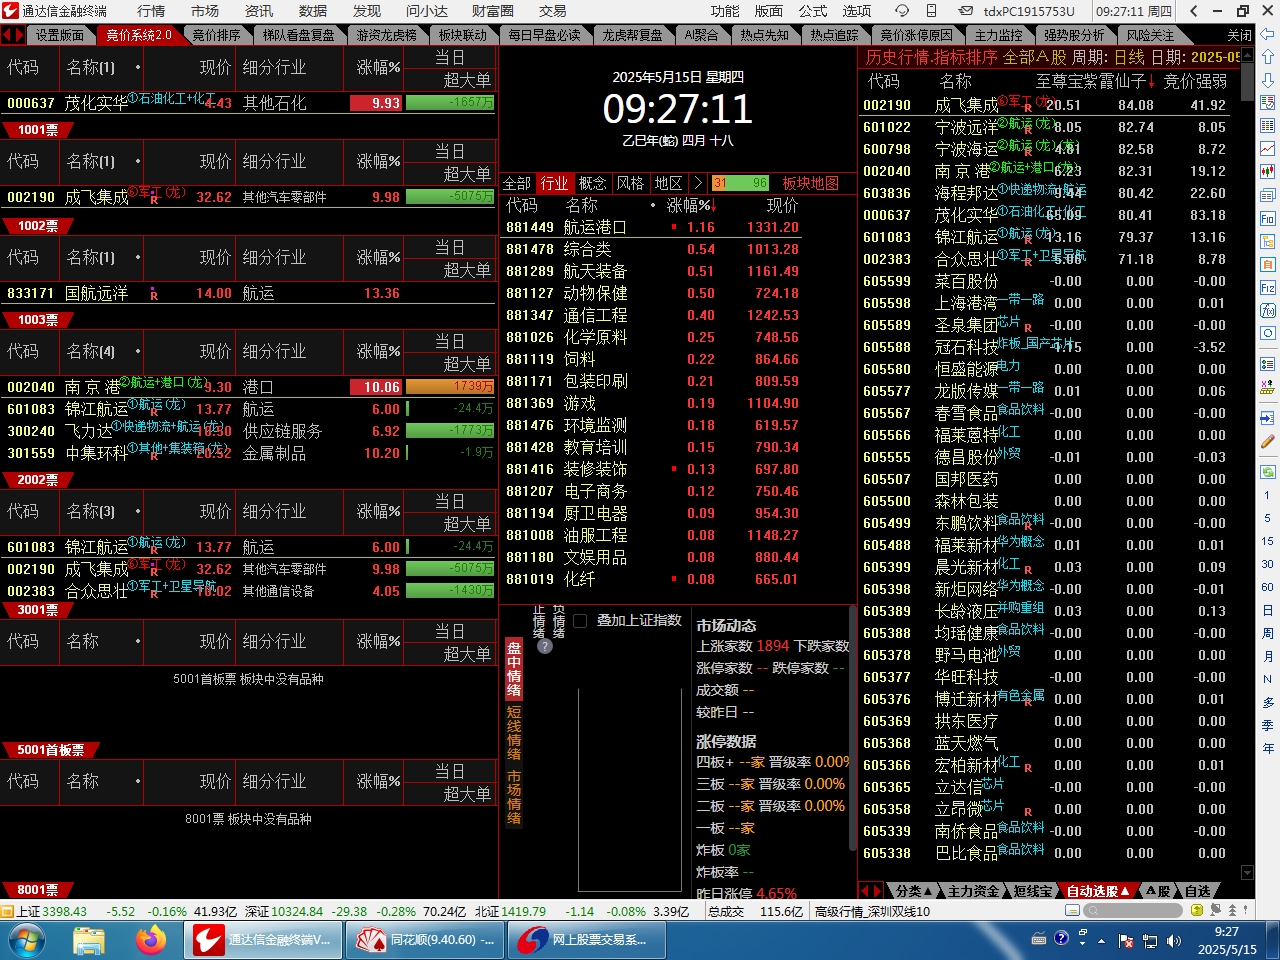Click the 成飞集成 row under 1001票
This screenshot has height=960, width=1280.
248,197
